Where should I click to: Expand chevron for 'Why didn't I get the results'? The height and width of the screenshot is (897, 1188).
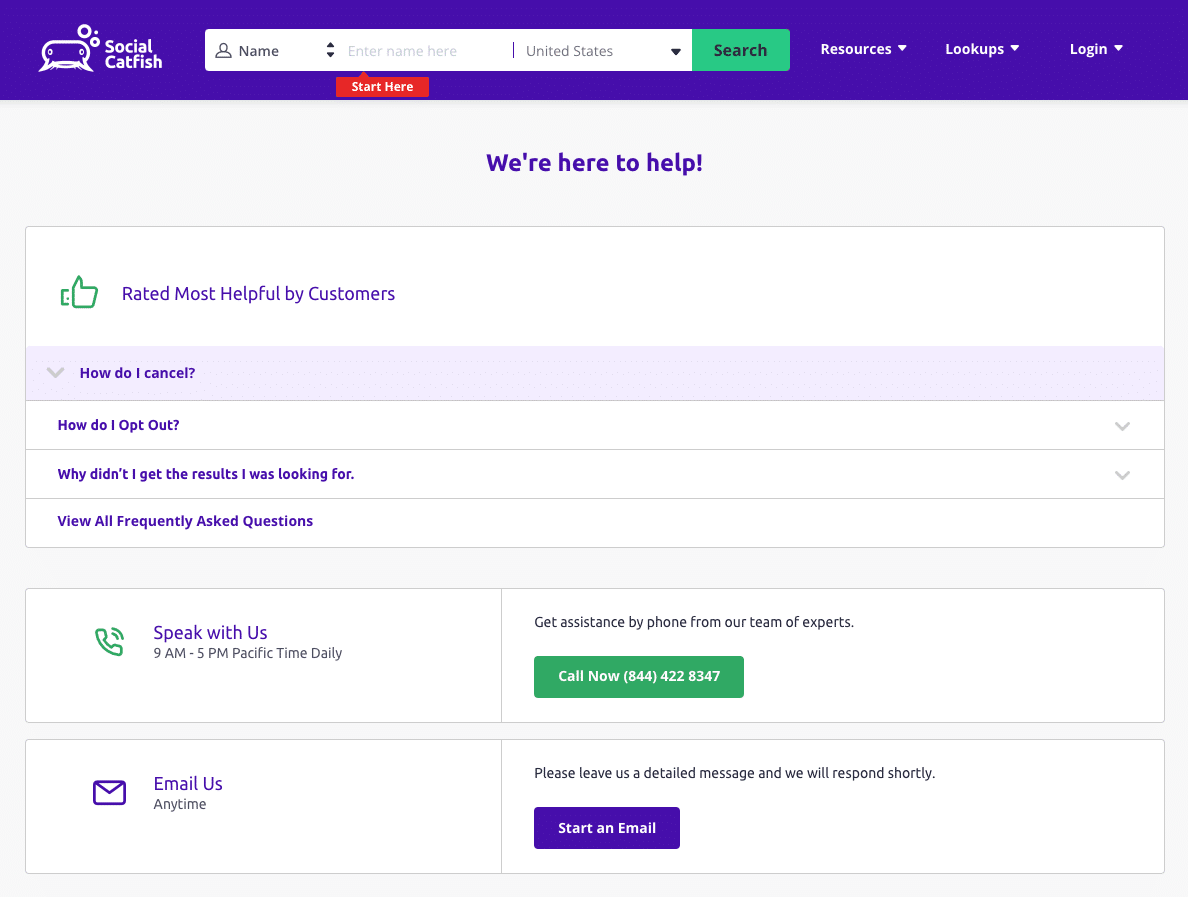point(1122,475)
